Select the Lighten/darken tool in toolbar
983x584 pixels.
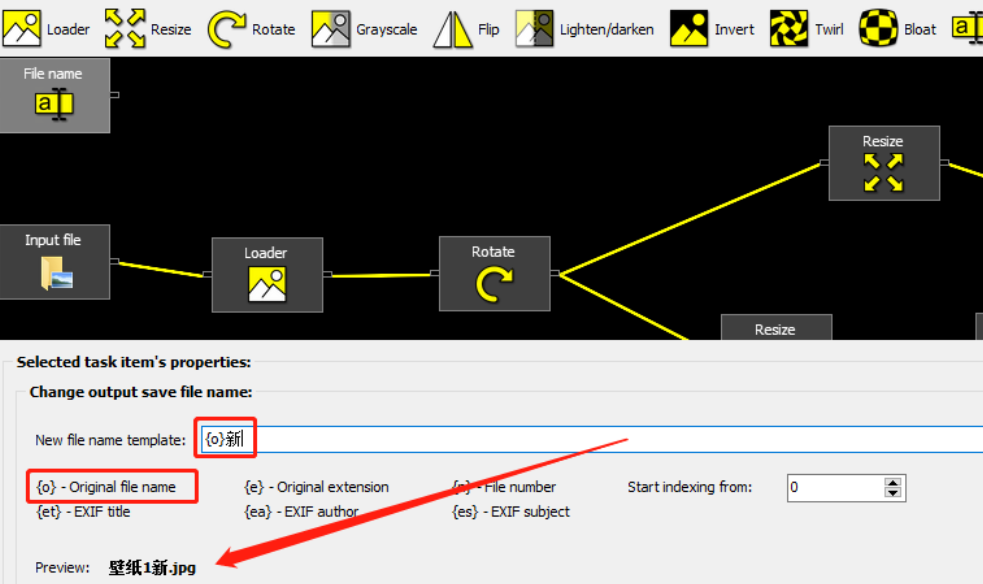coord(585,29)
